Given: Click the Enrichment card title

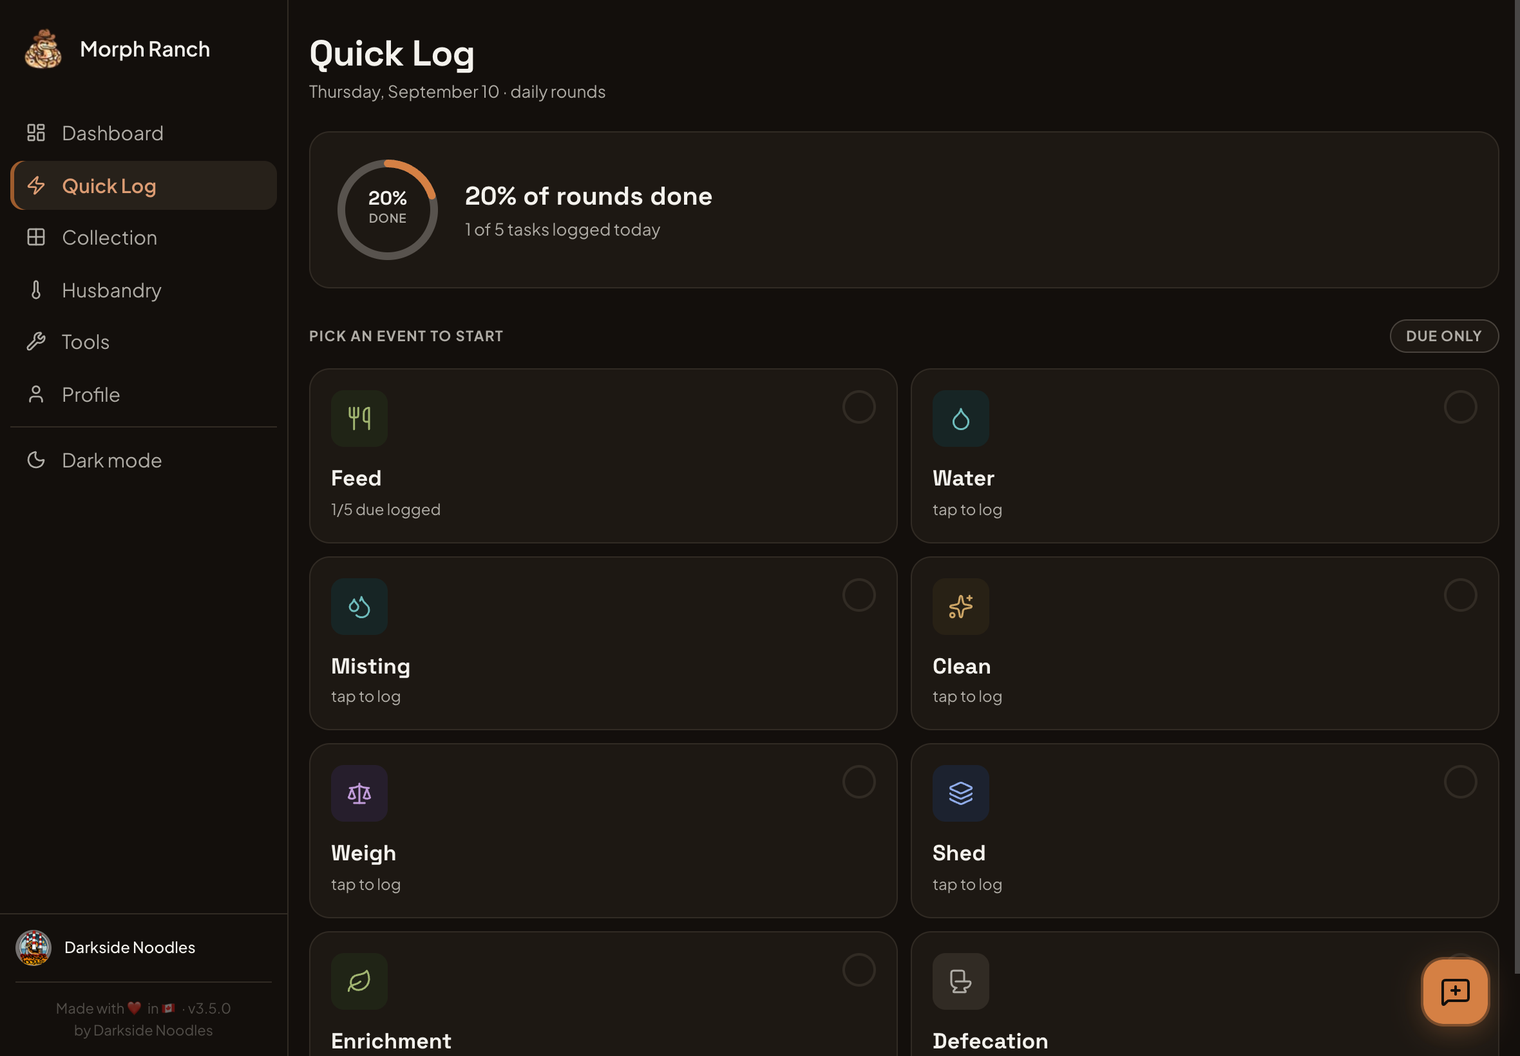Looking at the screenshot, I should 391,1041.
